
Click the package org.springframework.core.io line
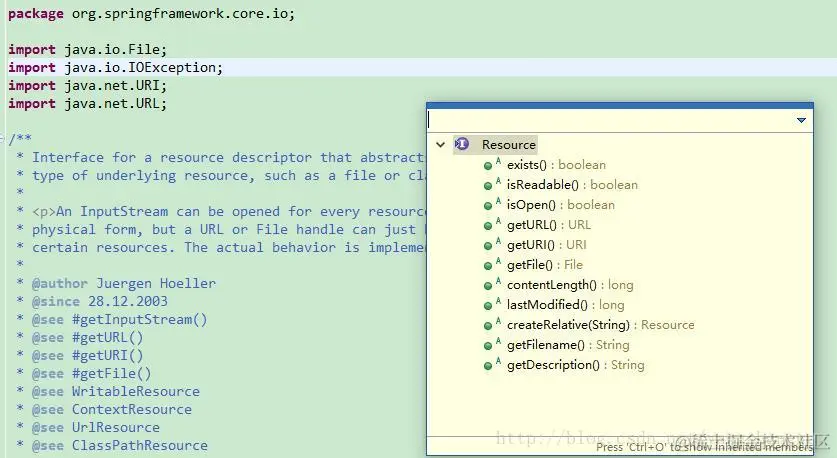[152, 13]
